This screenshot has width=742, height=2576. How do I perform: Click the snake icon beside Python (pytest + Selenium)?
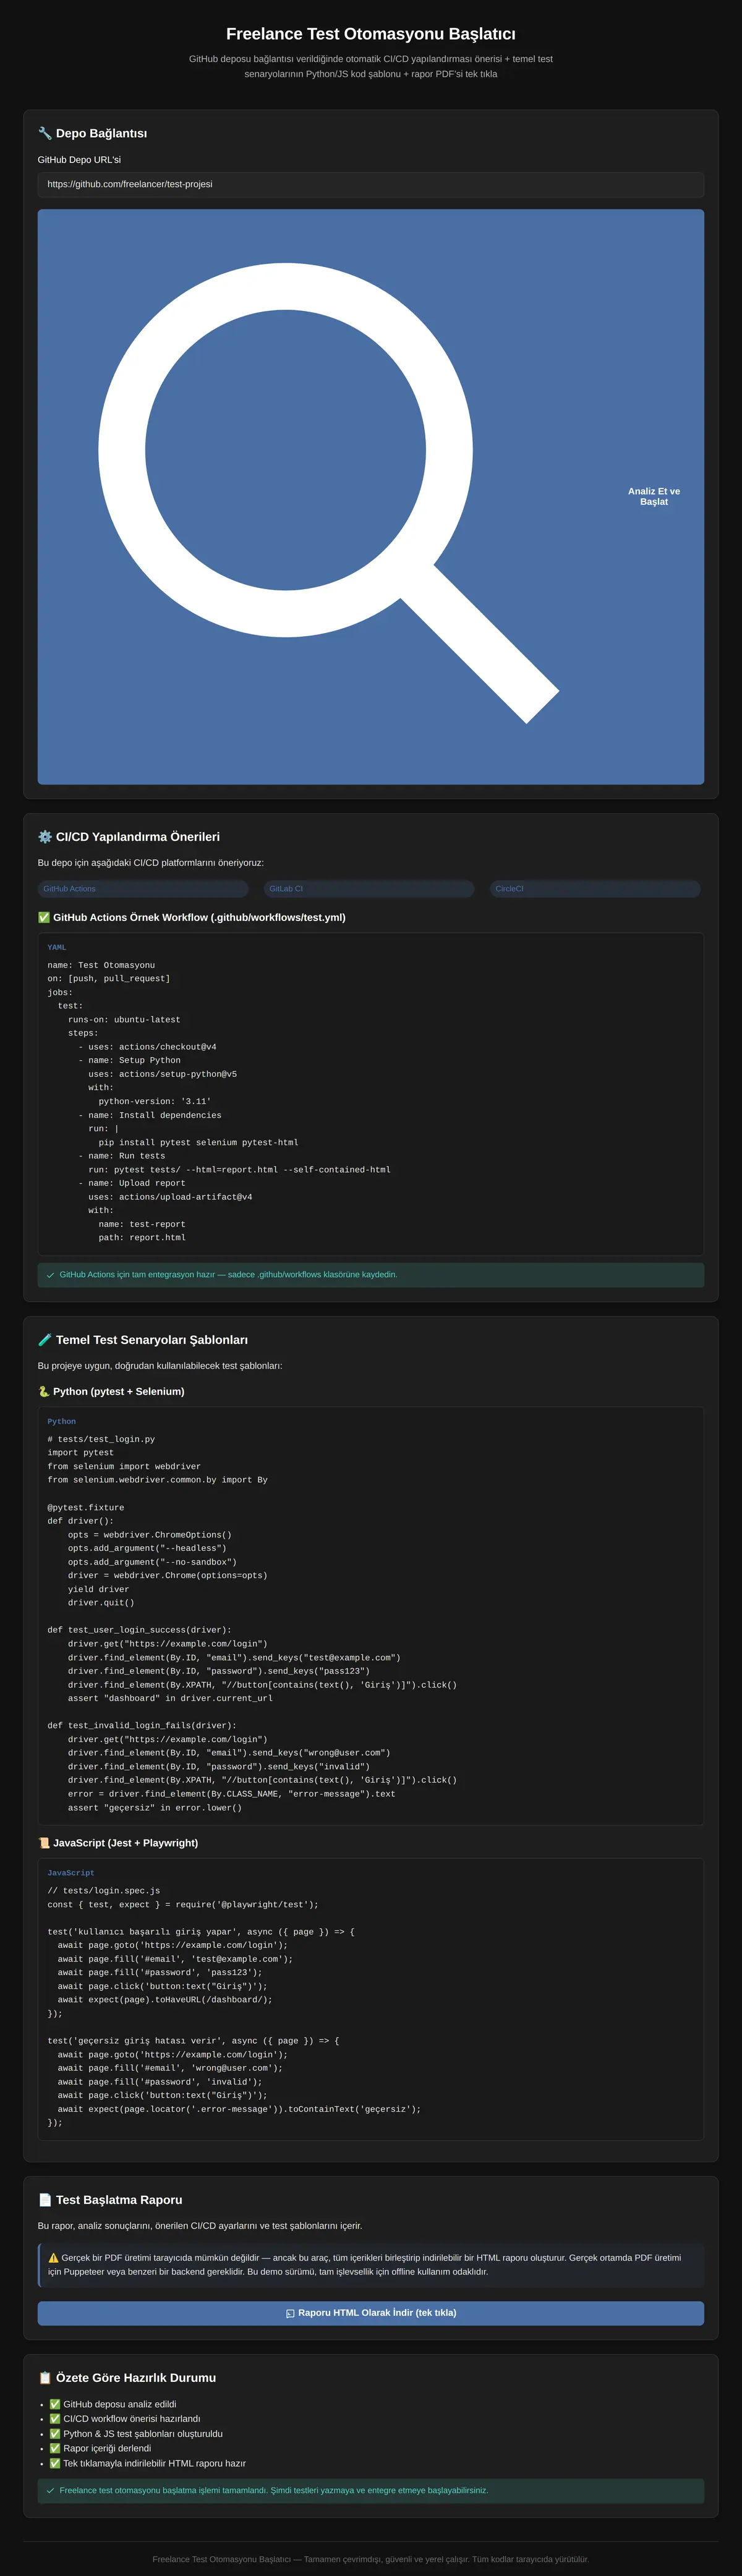pyautogui.click(x=44, y=1391)
